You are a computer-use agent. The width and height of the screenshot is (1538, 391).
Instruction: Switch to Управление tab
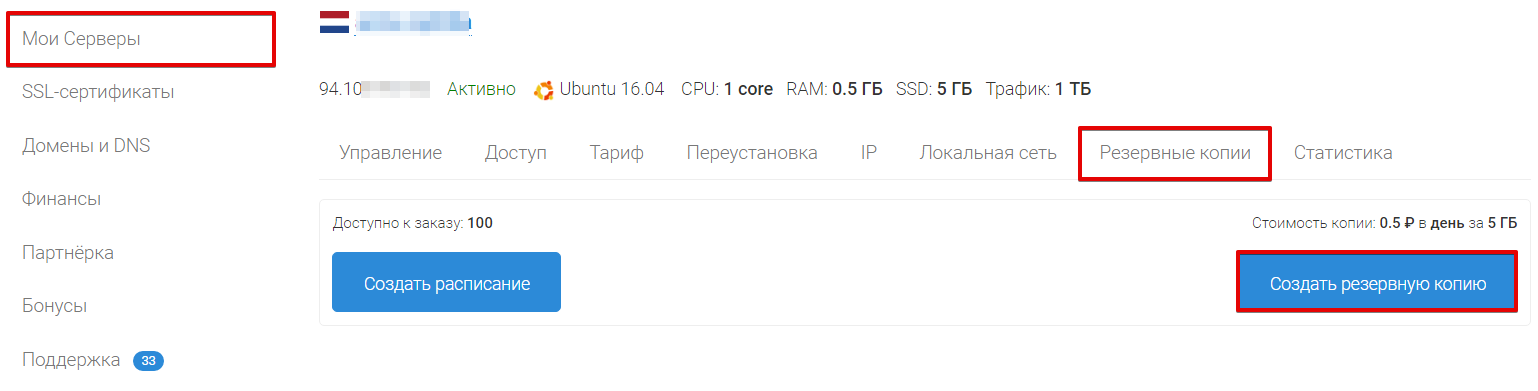click(x=390, y=153)
